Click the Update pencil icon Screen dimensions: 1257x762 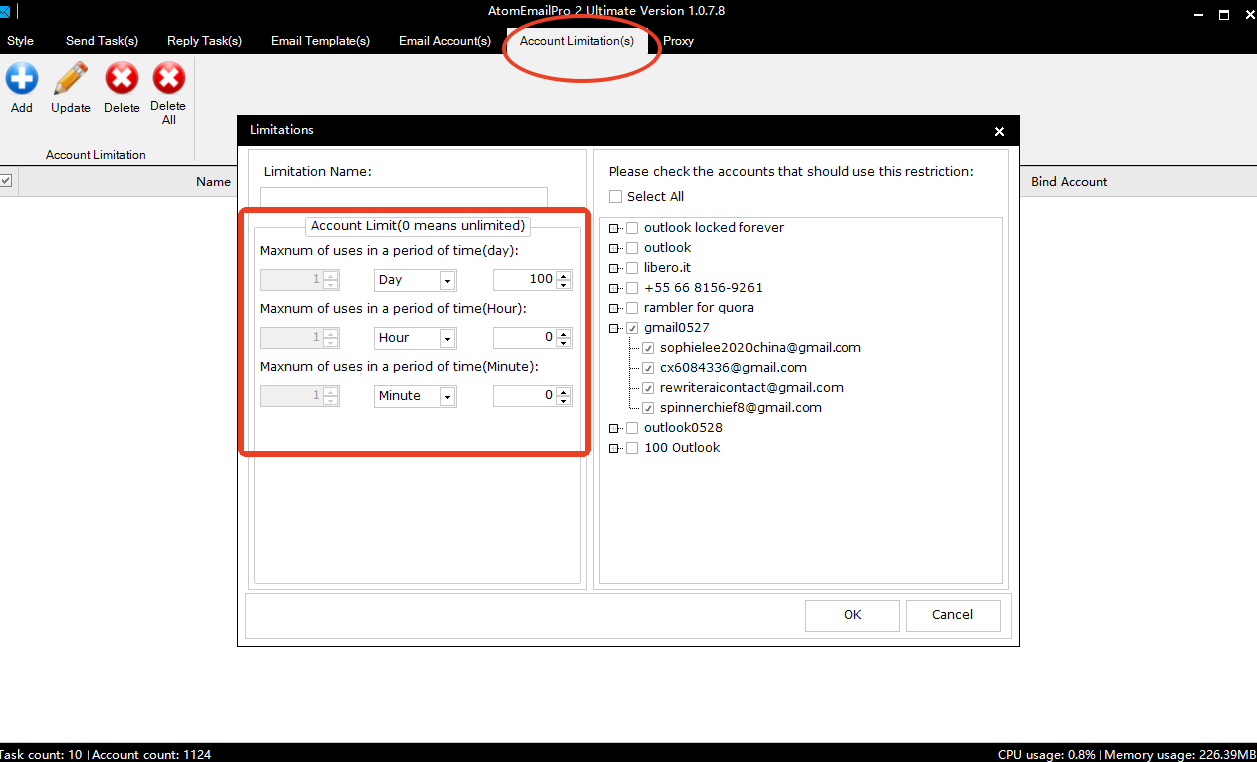click(71, 78)
